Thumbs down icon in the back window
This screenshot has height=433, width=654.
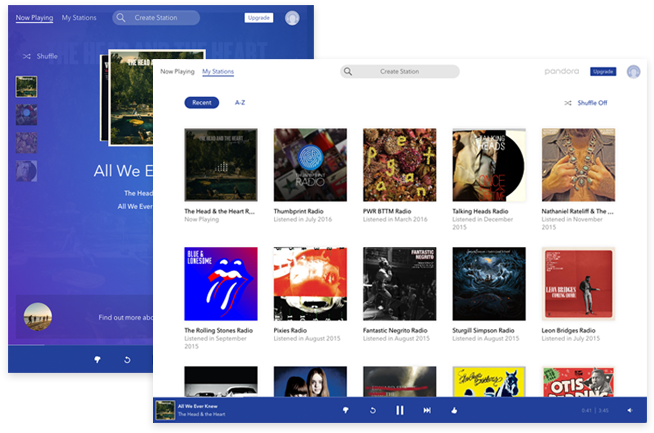(97, 360)
